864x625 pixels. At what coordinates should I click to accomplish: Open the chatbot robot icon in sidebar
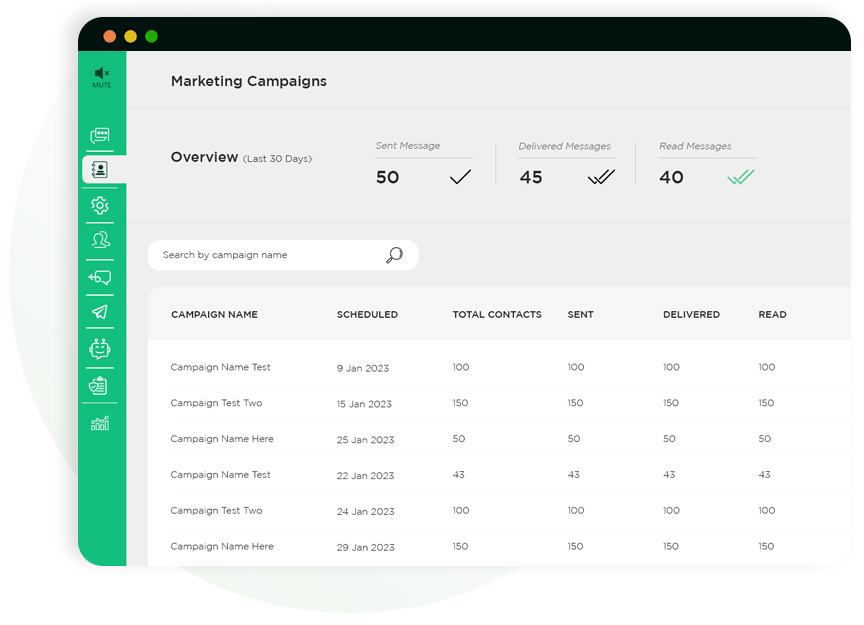[x=100, y=348]
